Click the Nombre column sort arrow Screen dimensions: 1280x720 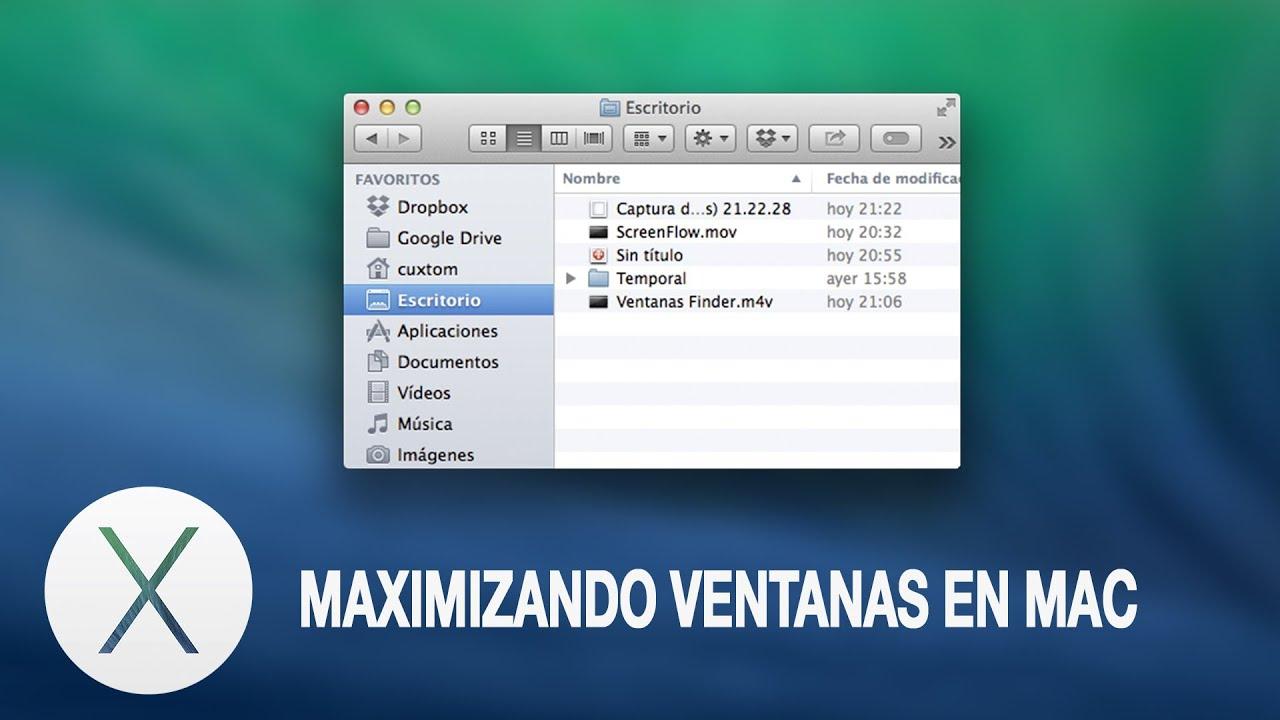pyautogui.click(x=797, y=178)
